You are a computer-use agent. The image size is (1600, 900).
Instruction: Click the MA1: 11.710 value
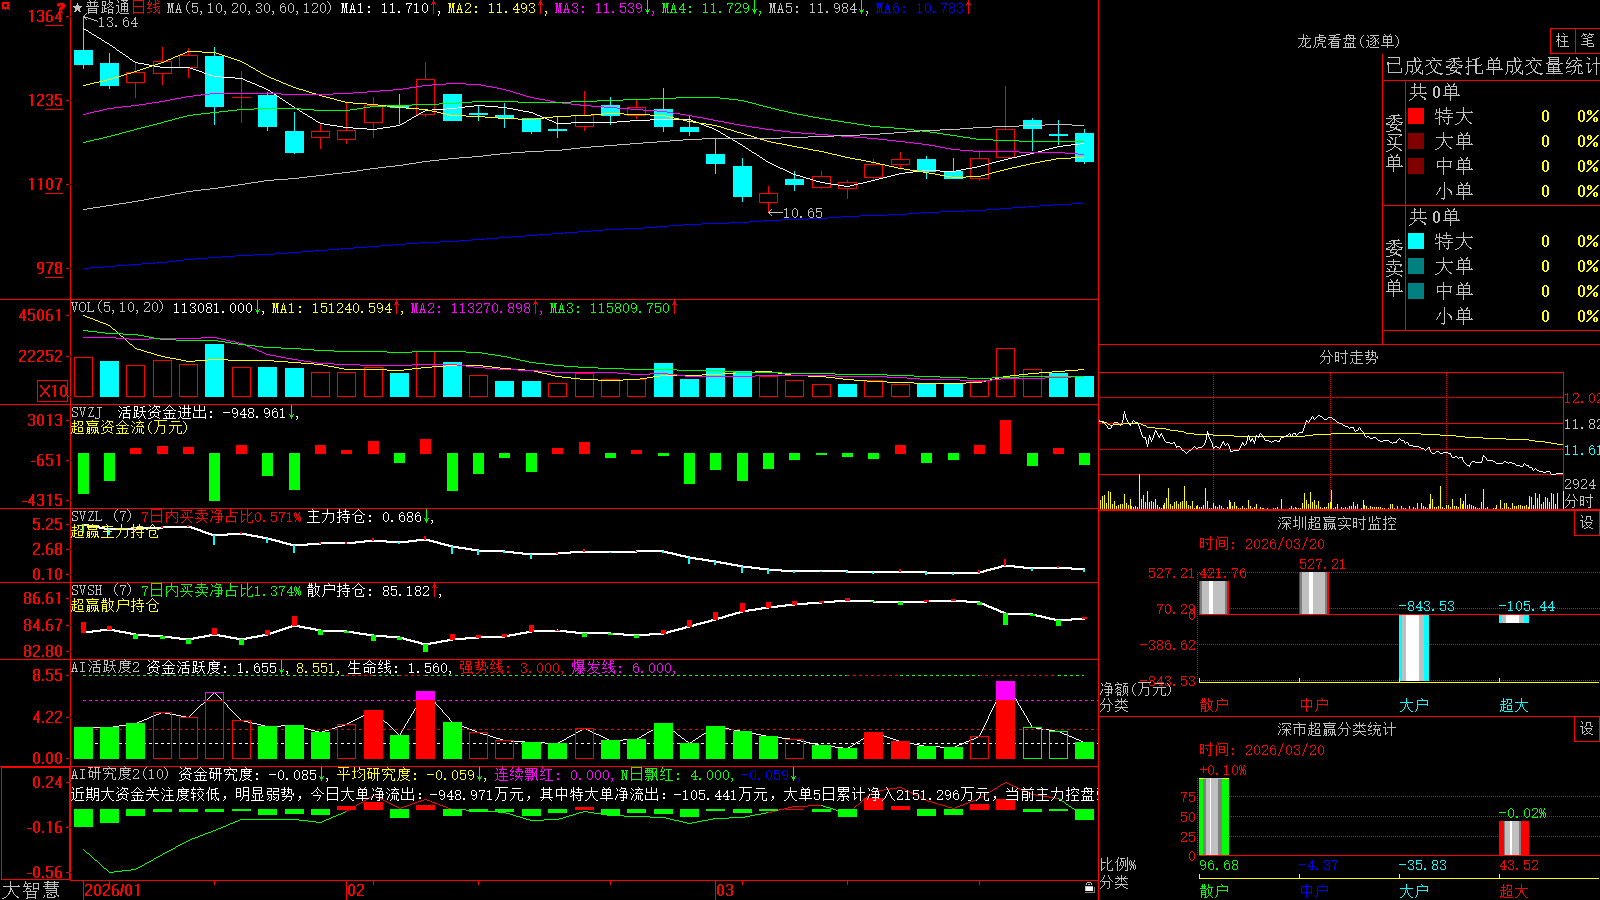385,8
